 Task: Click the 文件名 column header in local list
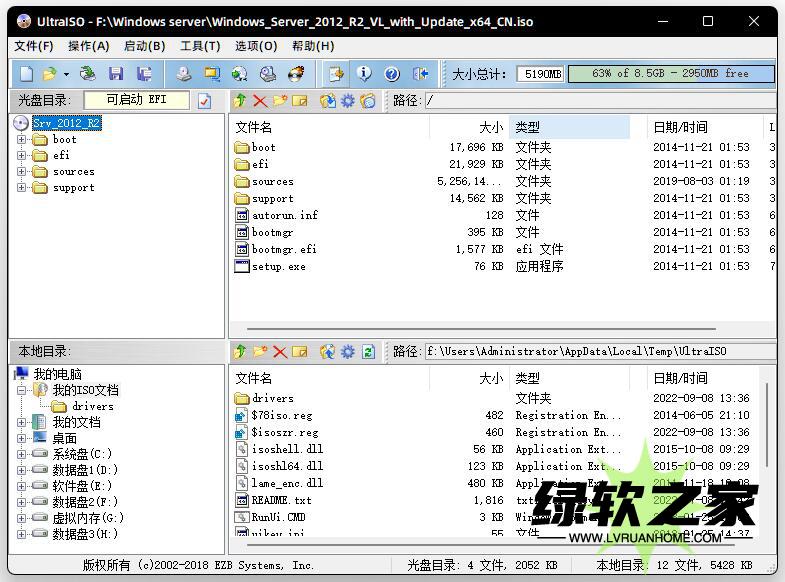click(x=254, y=378)
